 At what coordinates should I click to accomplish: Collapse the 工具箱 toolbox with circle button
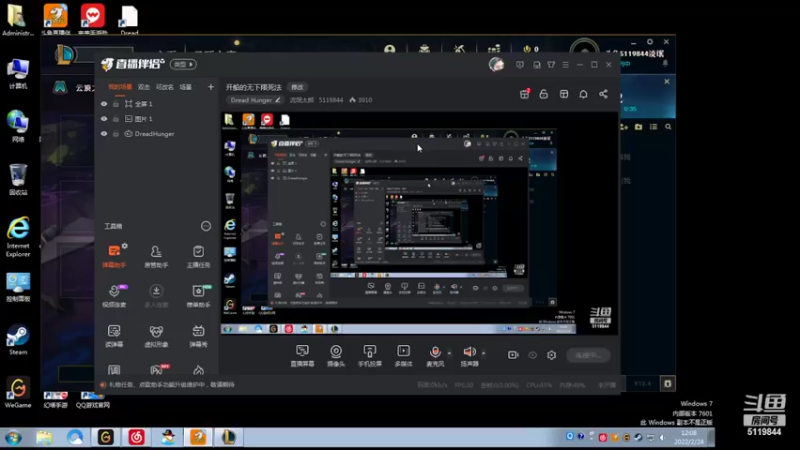pyautogui.click(x=206, y=226)
